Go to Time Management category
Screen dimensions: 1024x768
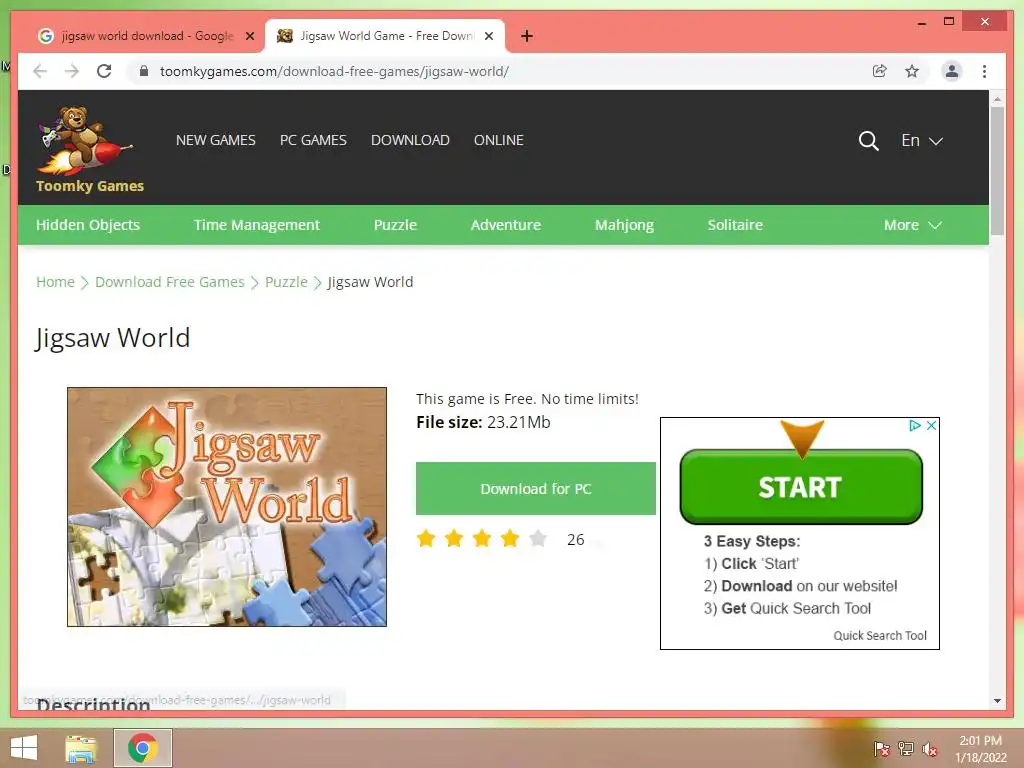pos(257,225)
